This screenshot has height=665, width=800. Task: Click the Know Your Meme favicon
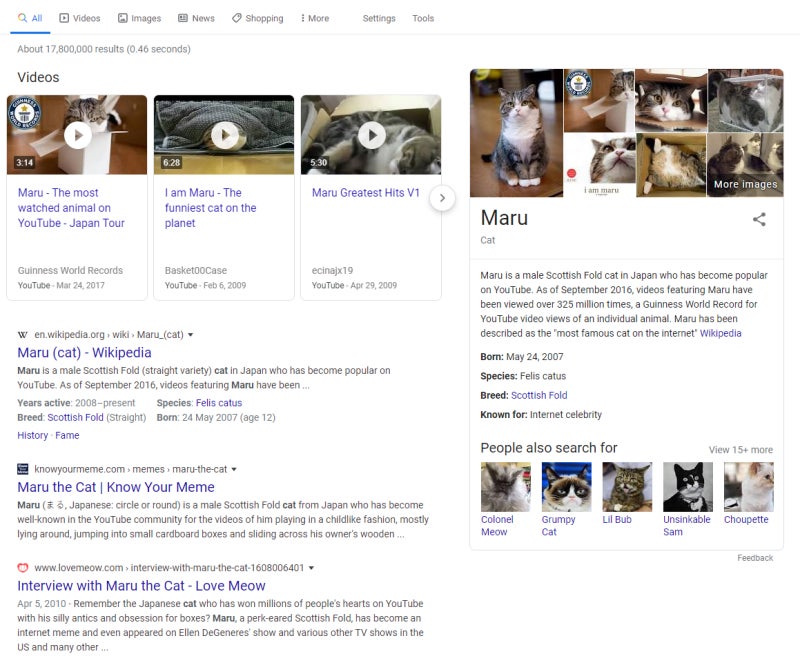22,469
